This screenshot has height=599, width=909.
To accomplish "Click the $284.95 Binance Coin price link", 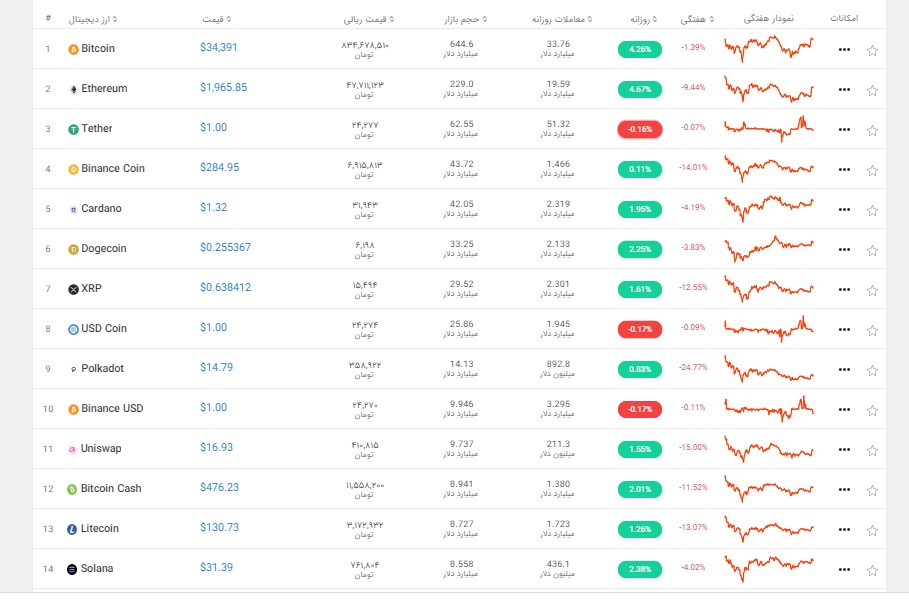I will [x=220, y=168].
